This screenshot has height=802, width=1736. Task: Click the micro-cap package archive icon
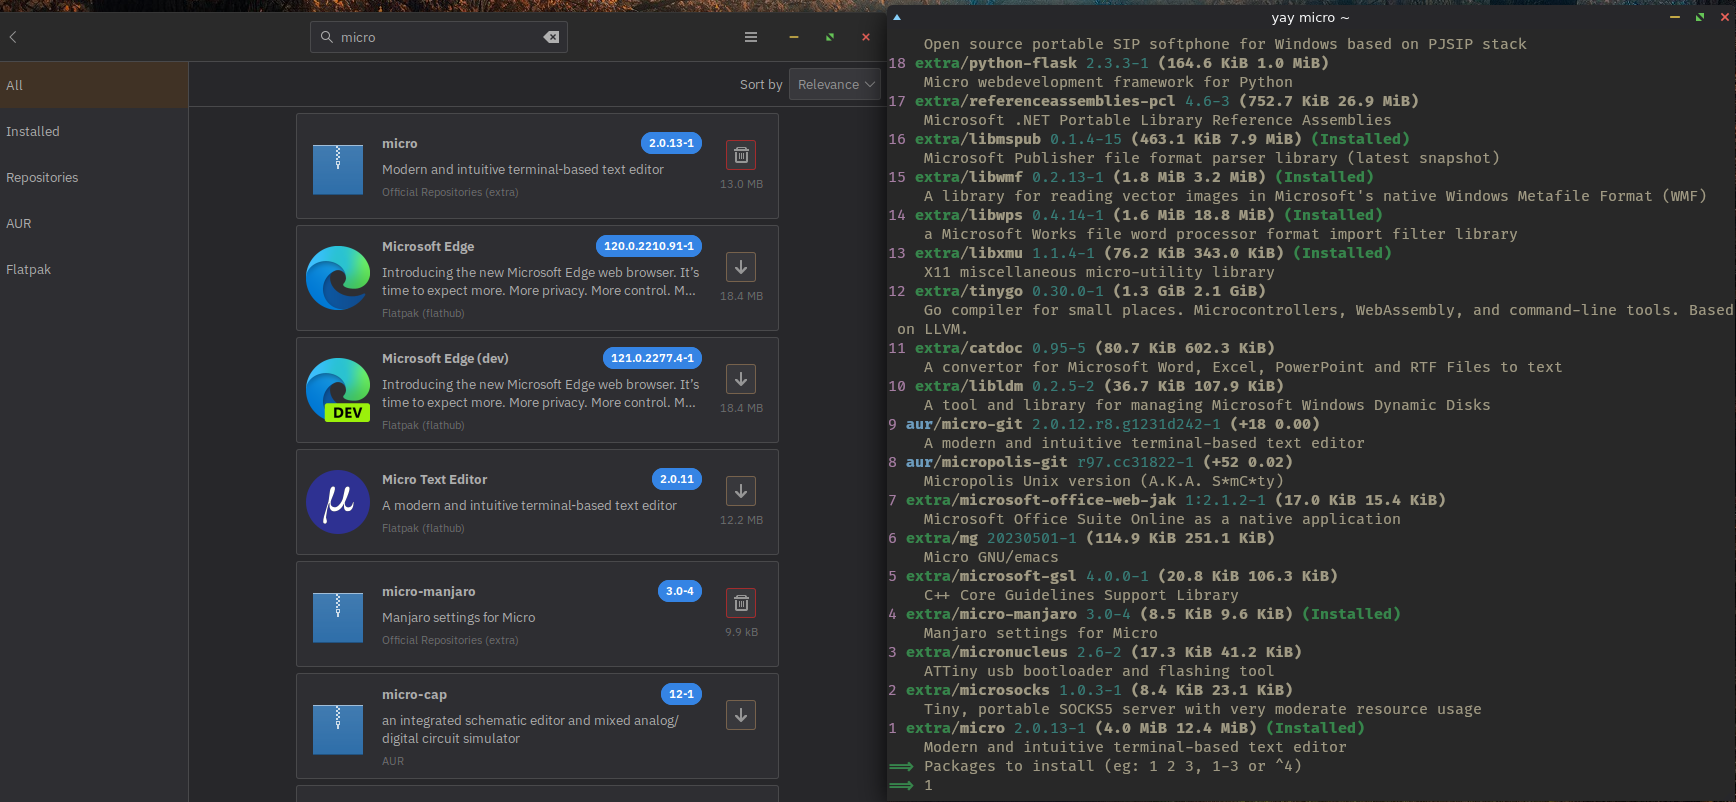pyautogui.click(x=338, y=729)
